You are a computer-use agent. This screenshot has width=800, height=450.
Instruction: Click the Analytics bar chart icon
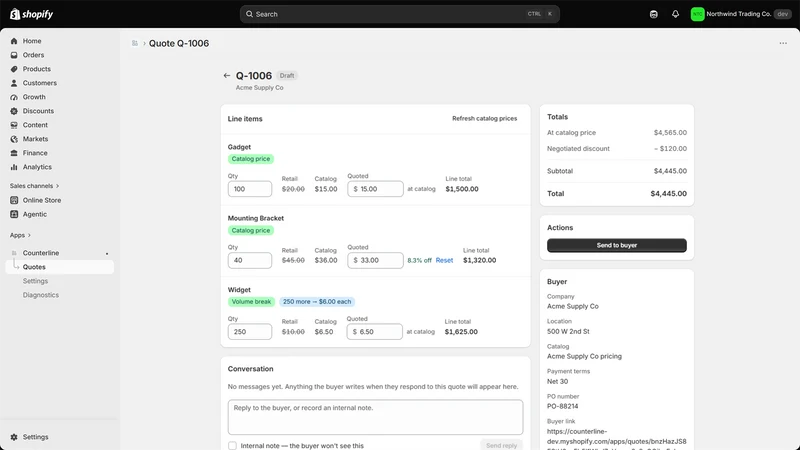coord(14,167)
